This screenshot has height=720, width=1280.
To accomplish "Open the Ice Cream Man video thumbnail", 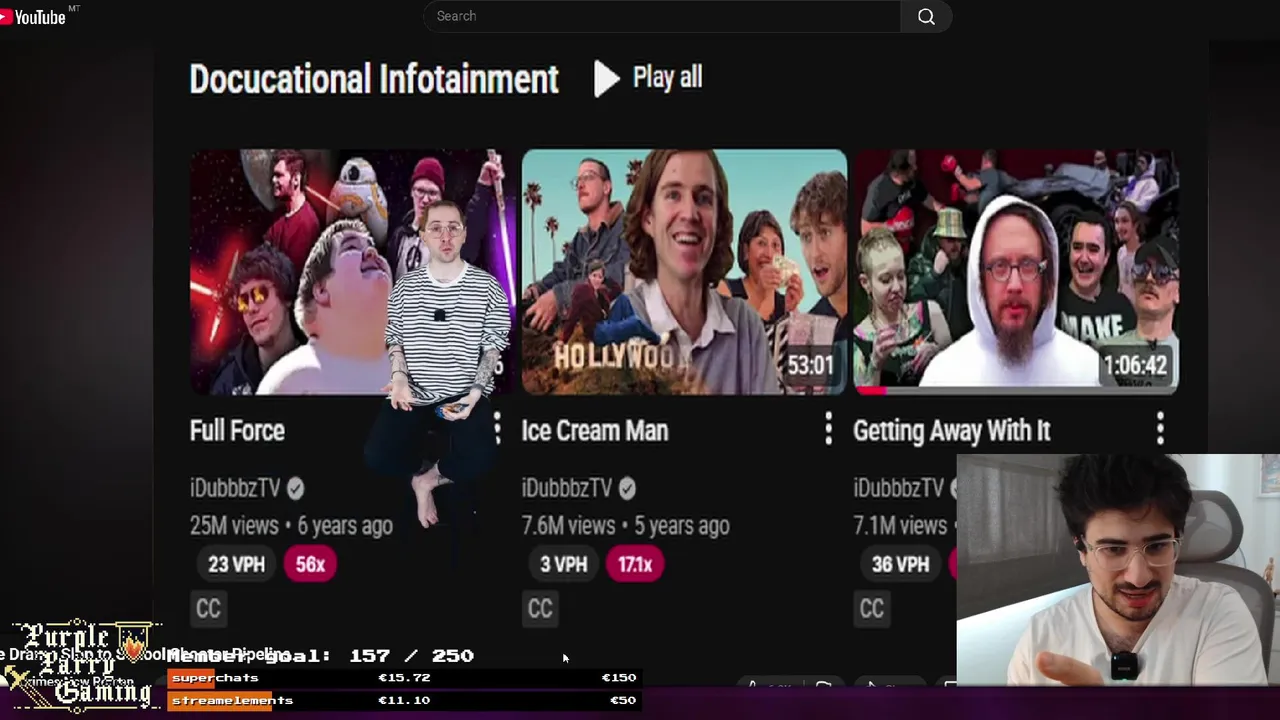I will pos(684,271).
